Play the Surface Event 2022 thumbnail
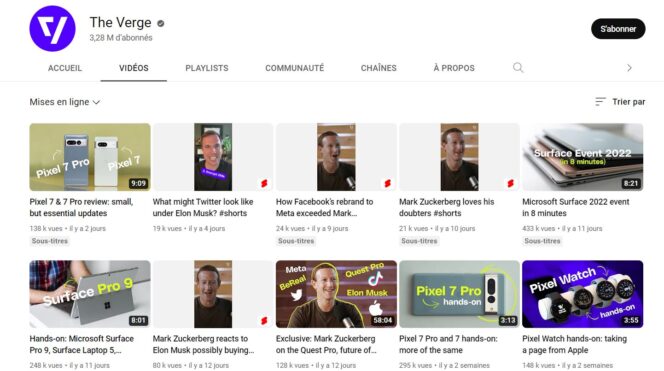 tap(583, 157)
